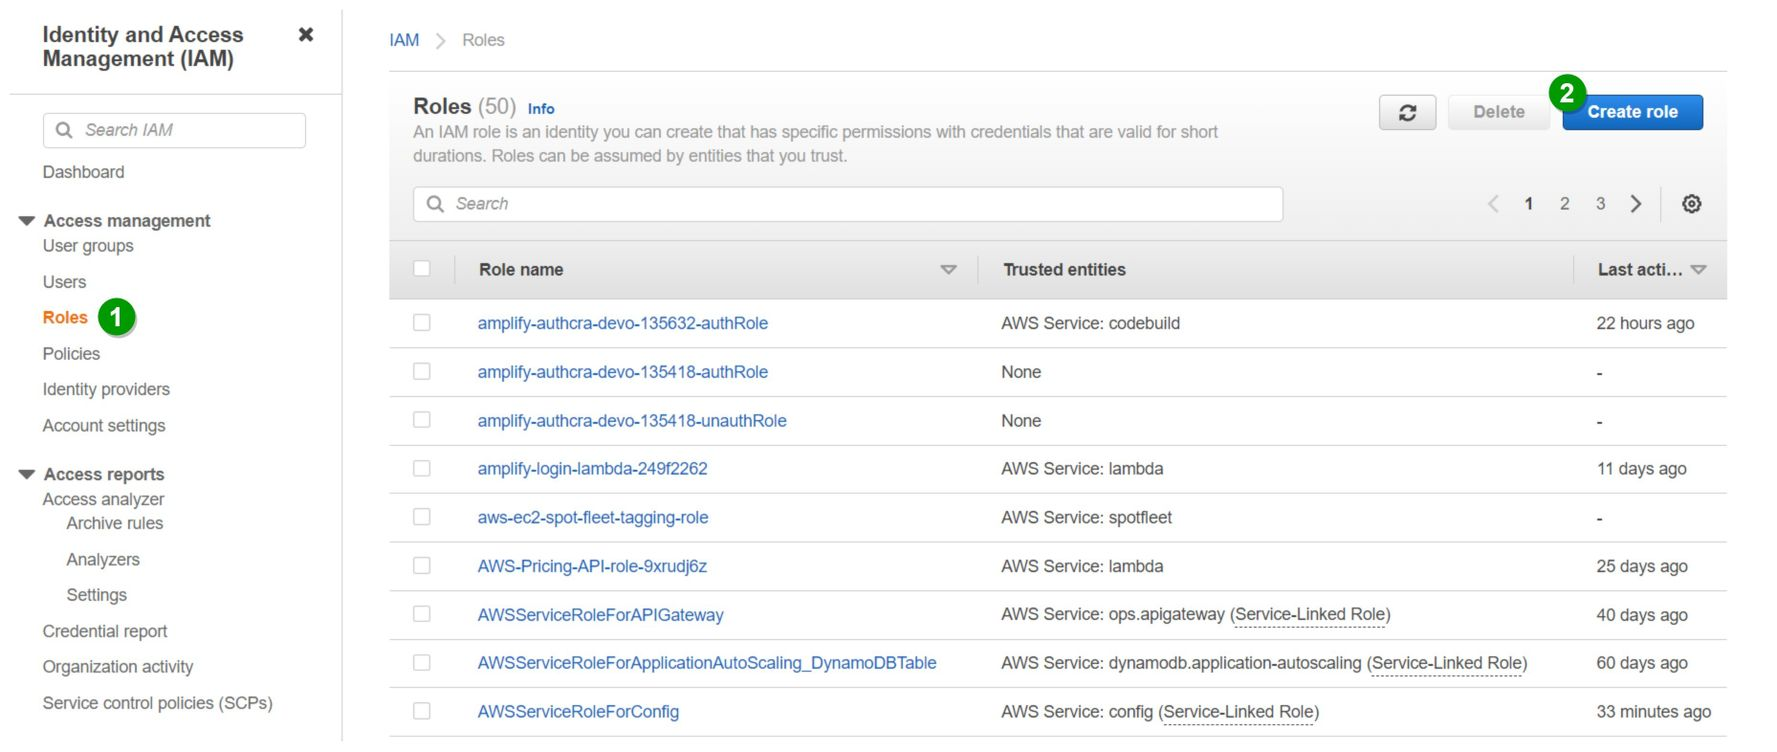This screenshot has width=1777, height=752.
Task: Click the breadcrumb separator chevron icon
Action: click(x=440, y=41)
